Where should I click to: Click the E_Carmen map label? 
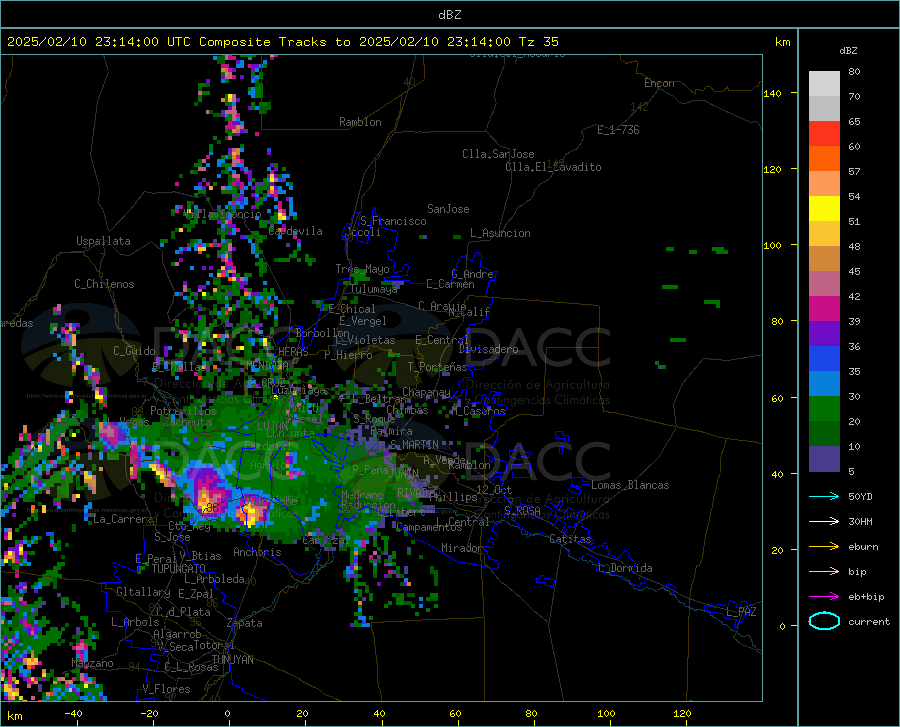[450, 284]
